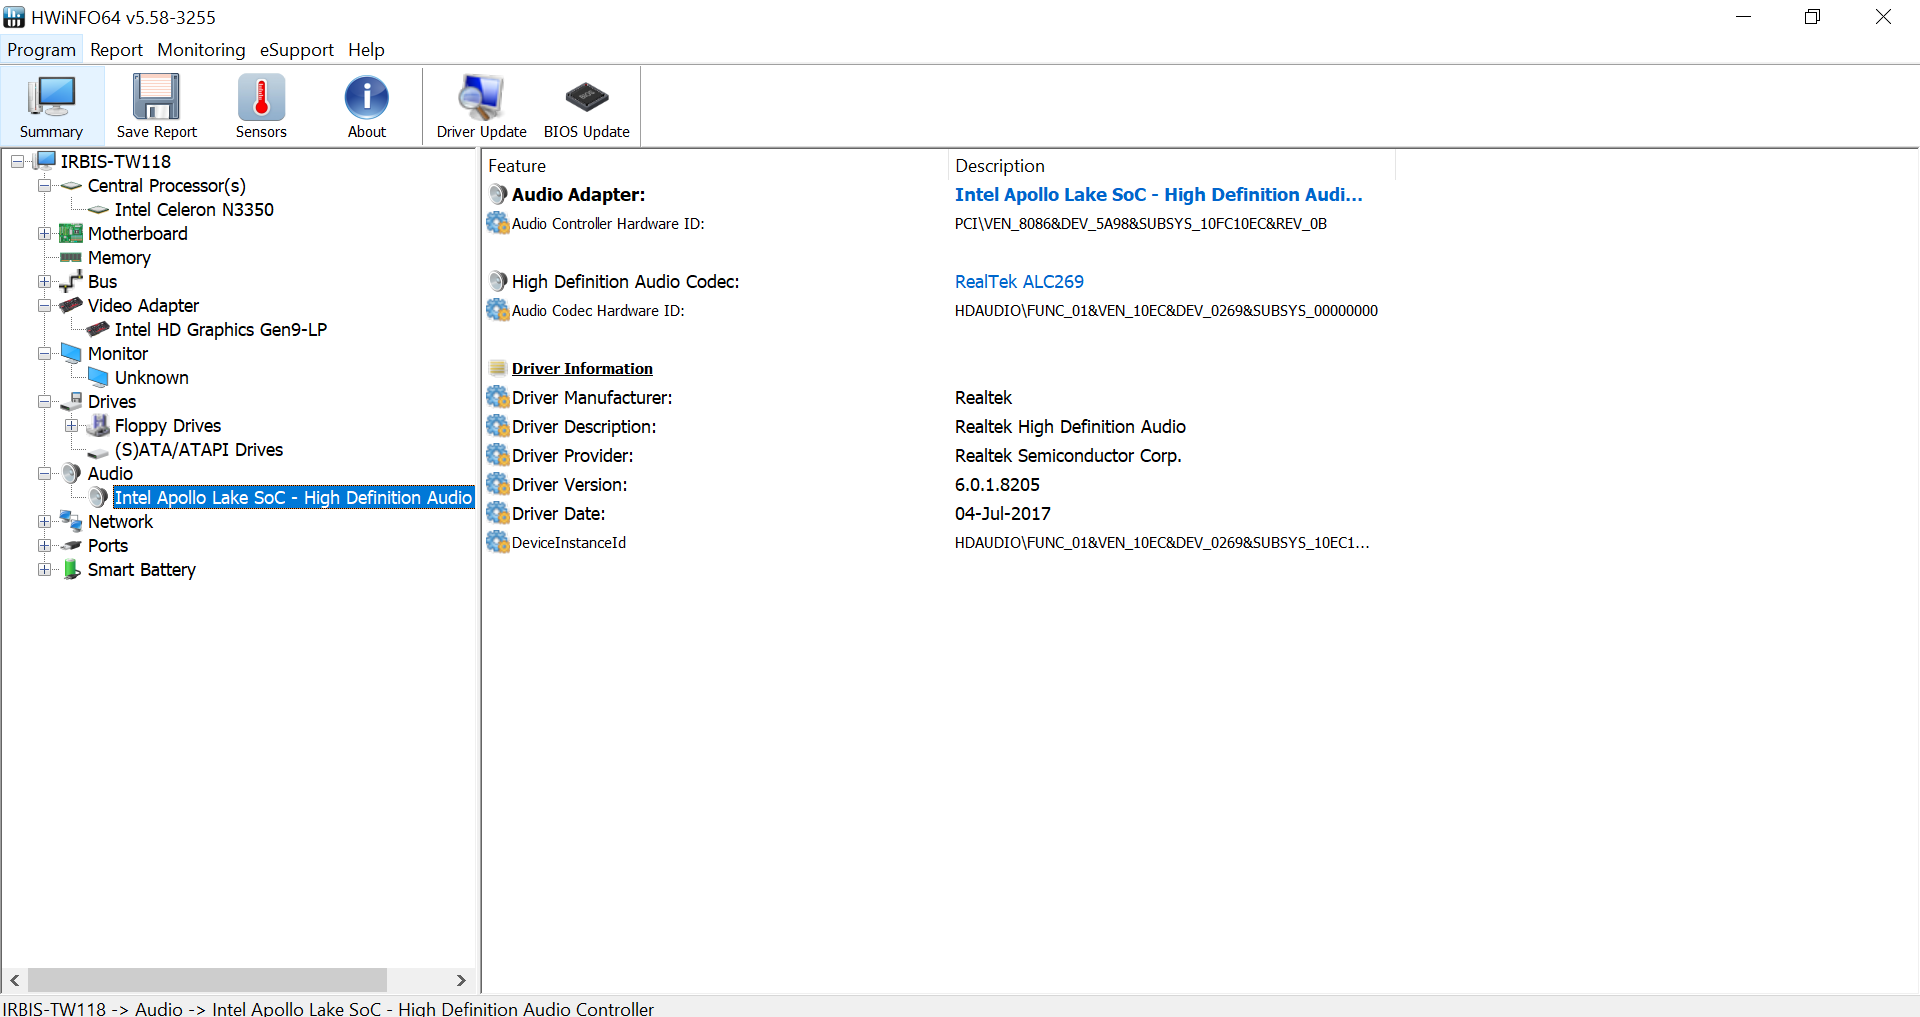Click the IRBIS-TW118 computer icon
The height and width of the screenshot is (1017, 1920).
point(45,161)
